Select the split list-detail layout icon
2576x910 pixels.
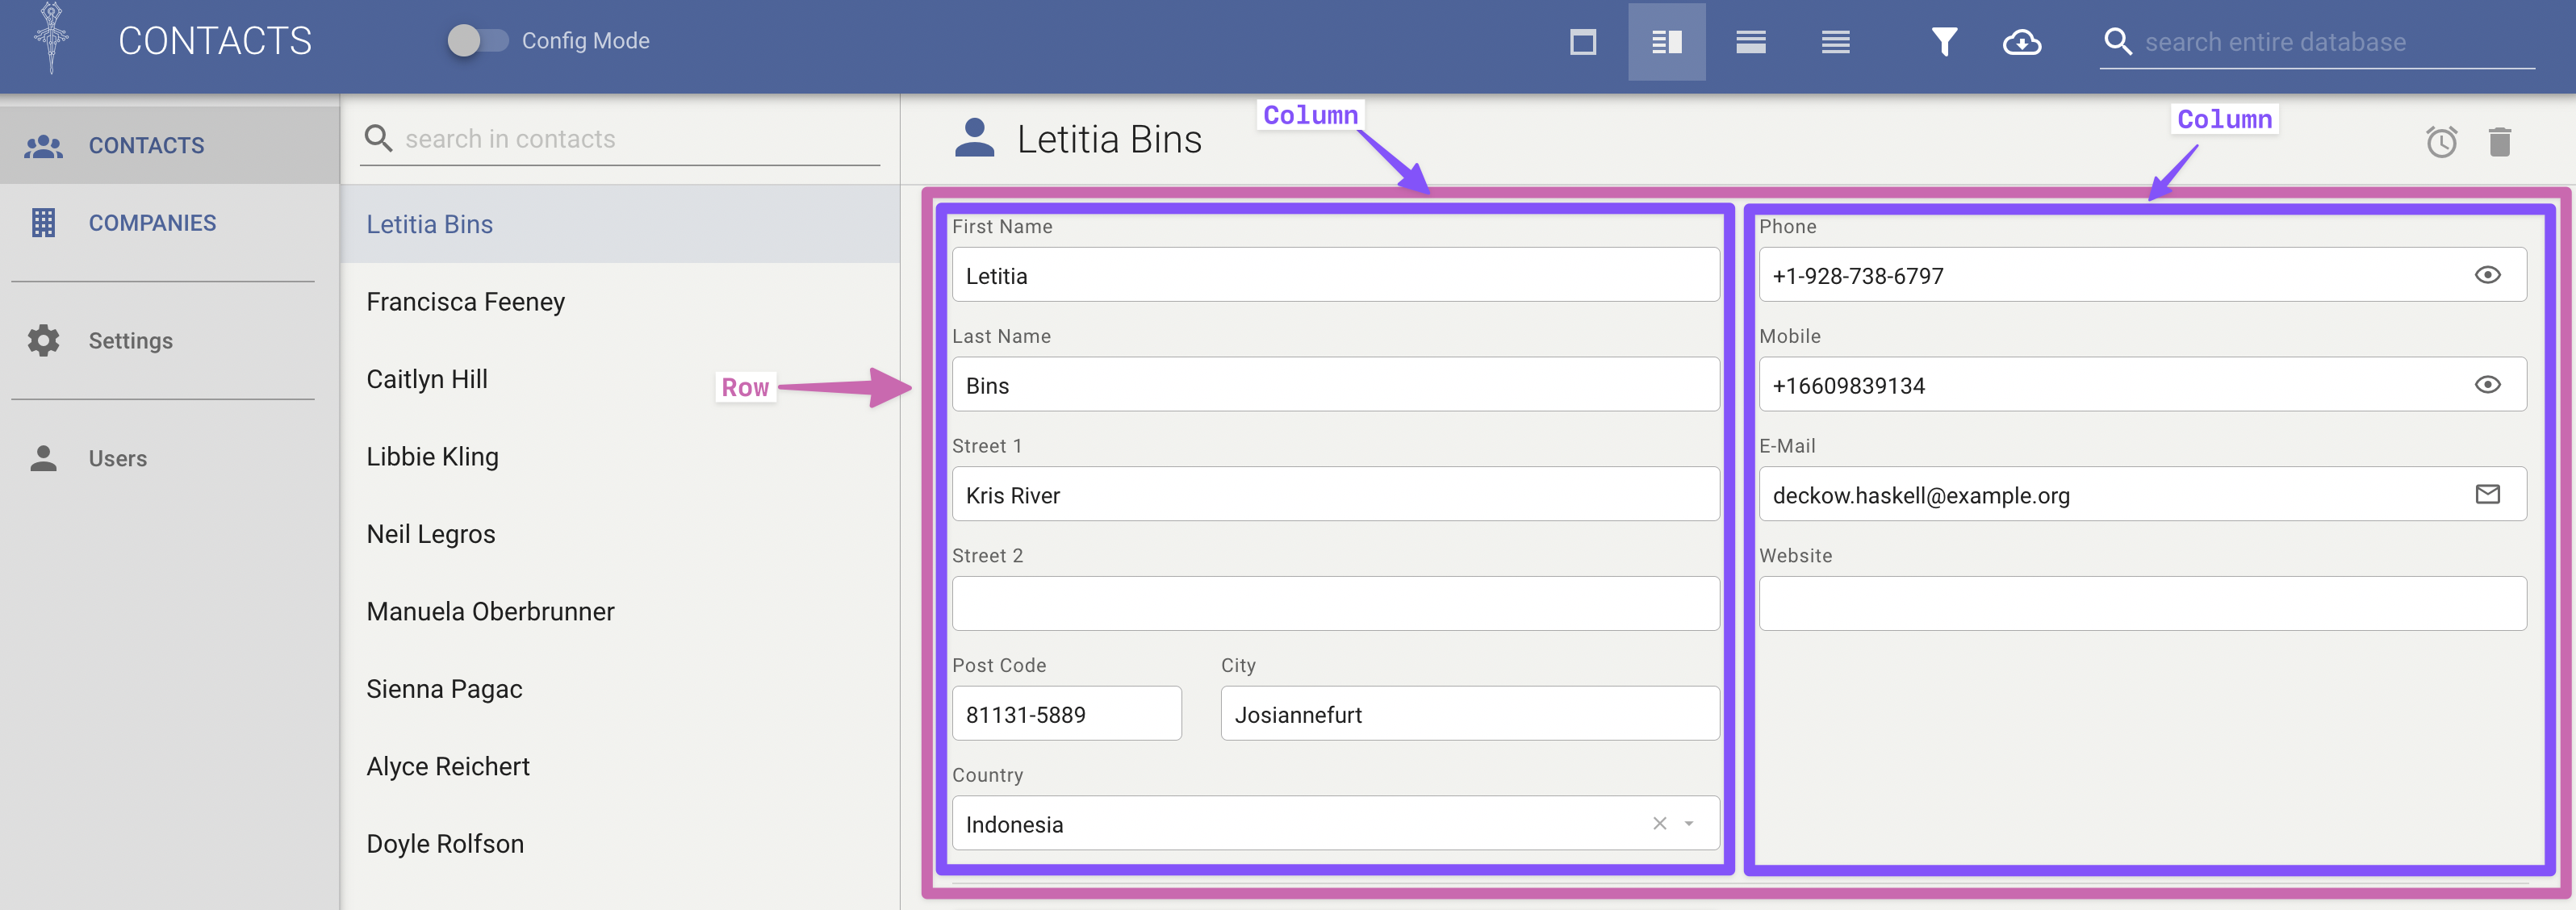point(1666,42)
